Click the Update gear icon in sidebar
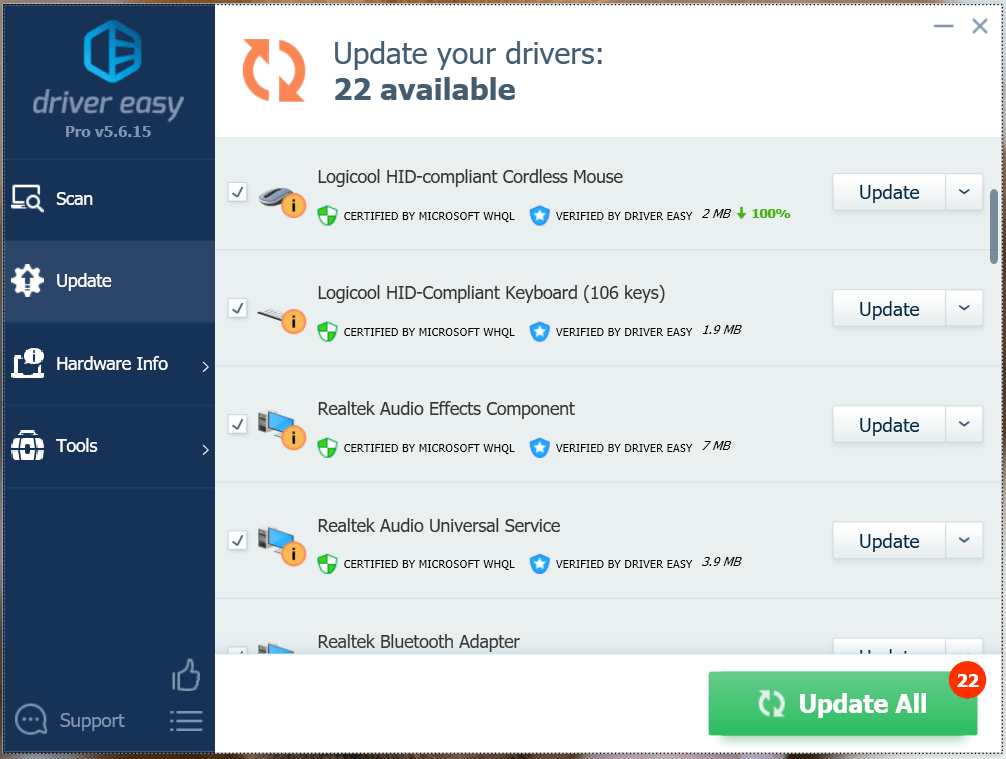 pos(27,280)
